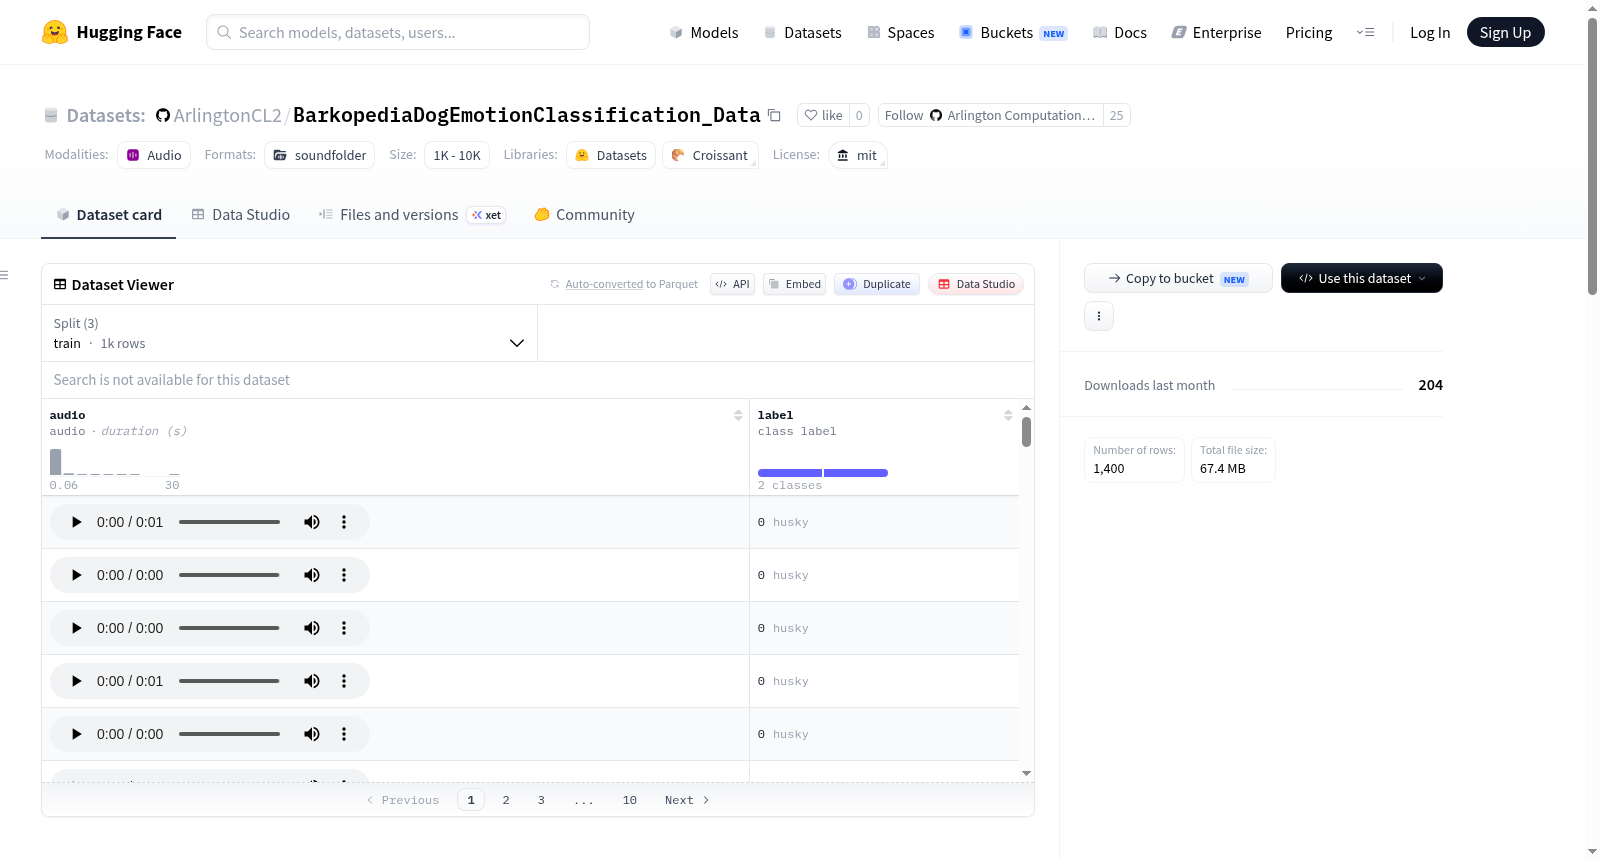Focus the search models input field
This screenshot has width=1600, height=861.
tap(398, 32)
